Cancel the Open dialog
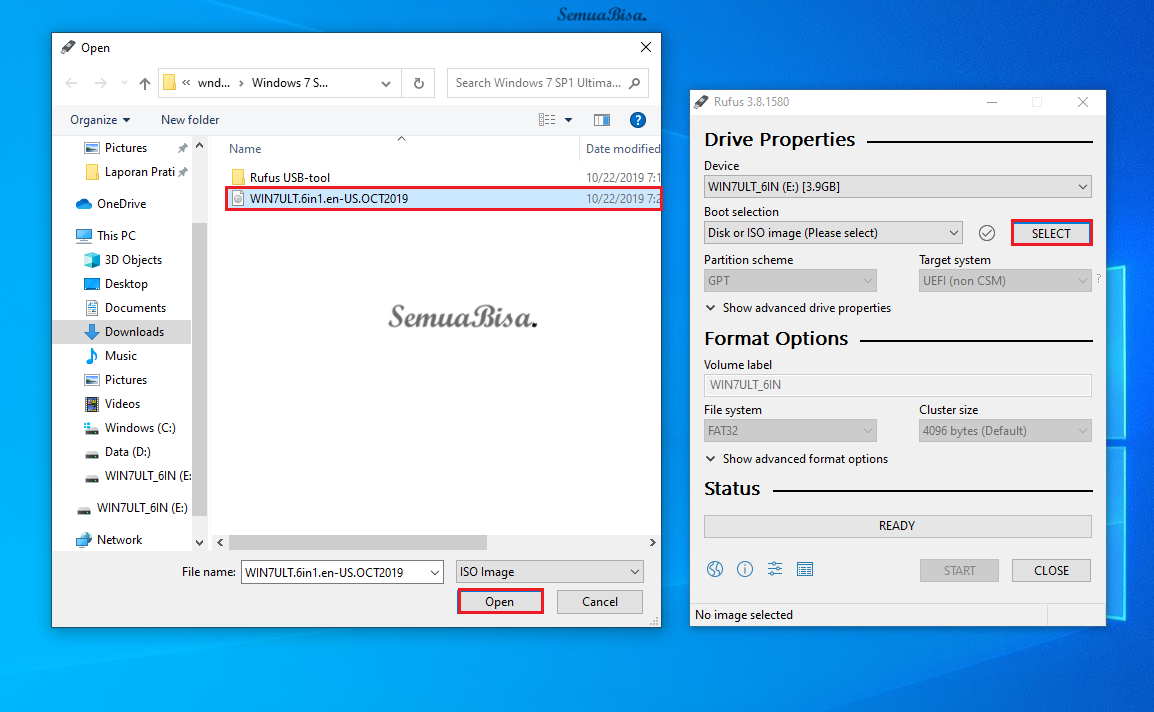 (600, 602)
